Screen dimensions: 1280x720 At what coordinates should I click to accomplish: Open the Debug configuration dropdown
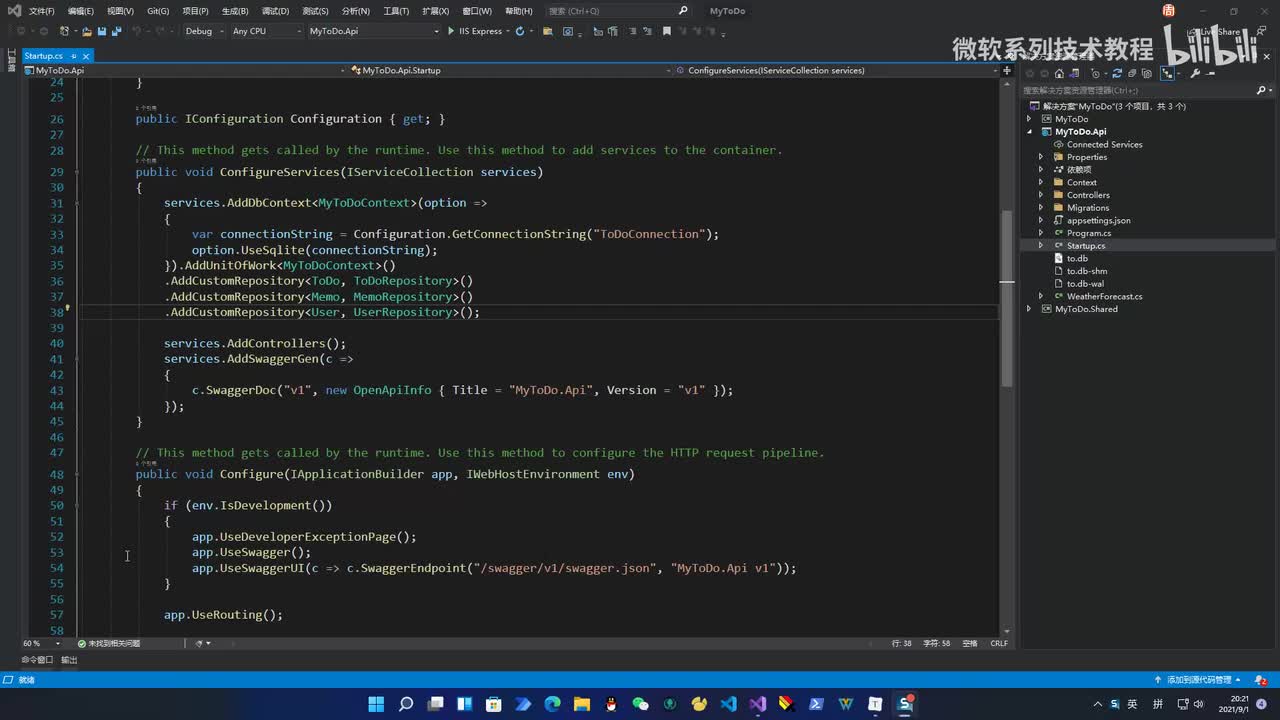point(203,31)
